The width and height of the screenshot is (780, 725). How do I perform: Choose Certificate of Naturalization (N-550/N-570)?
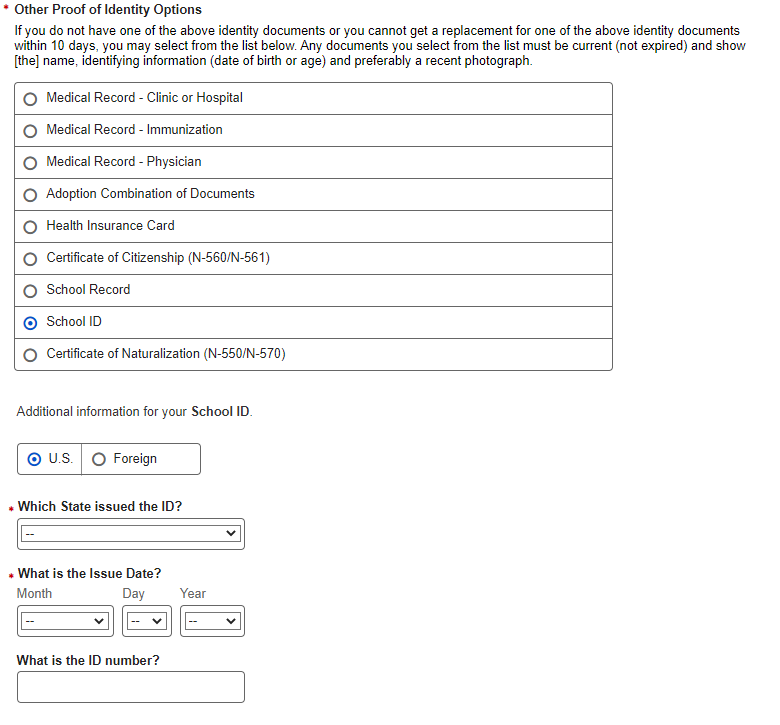click(x=31, y=355)
